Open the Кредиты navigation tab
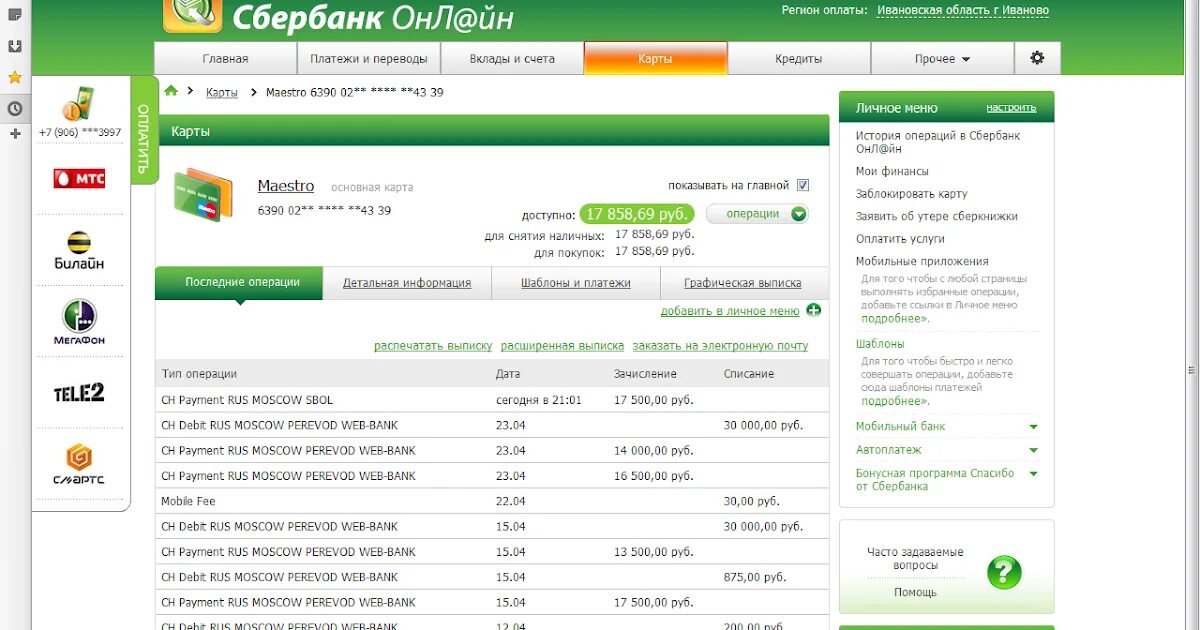 pos(798,59)
